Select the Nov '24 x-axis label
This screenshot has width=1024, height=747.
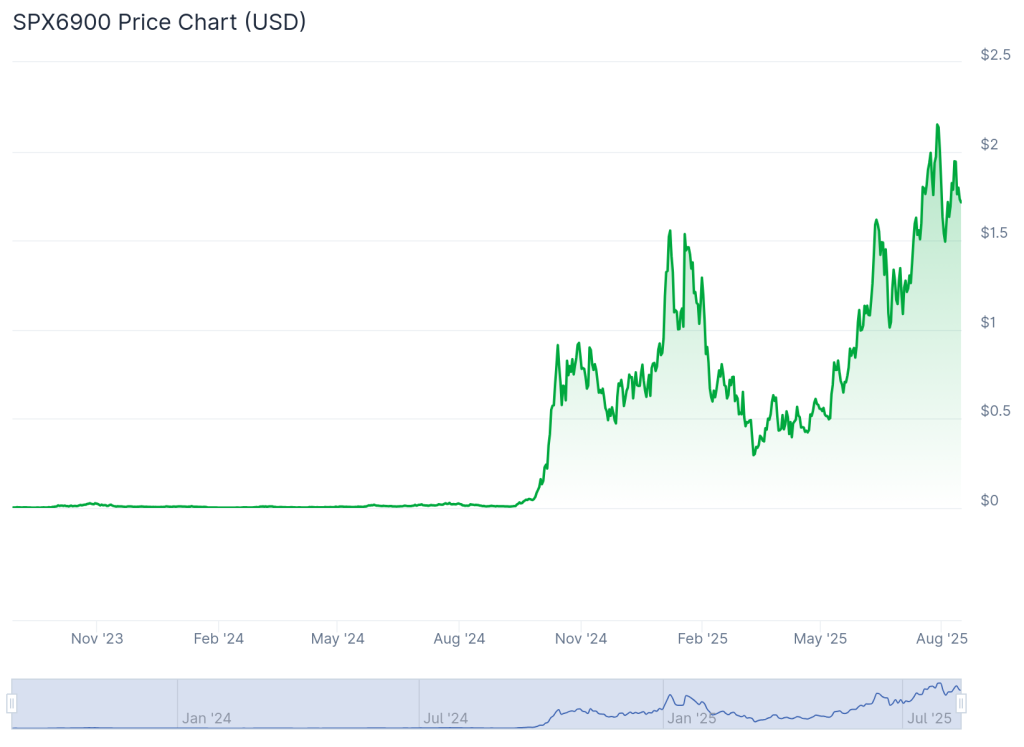(581, 638)
